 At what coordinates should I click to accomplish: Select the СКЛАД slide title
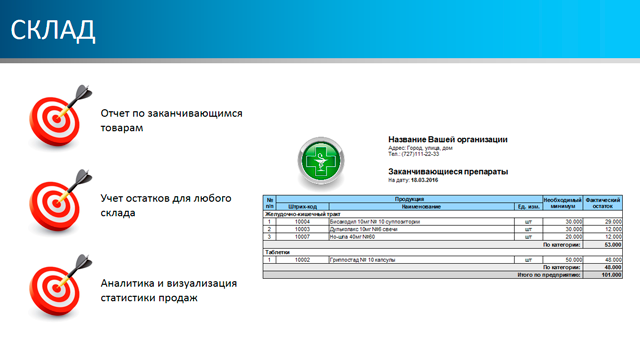click(53, 30)
